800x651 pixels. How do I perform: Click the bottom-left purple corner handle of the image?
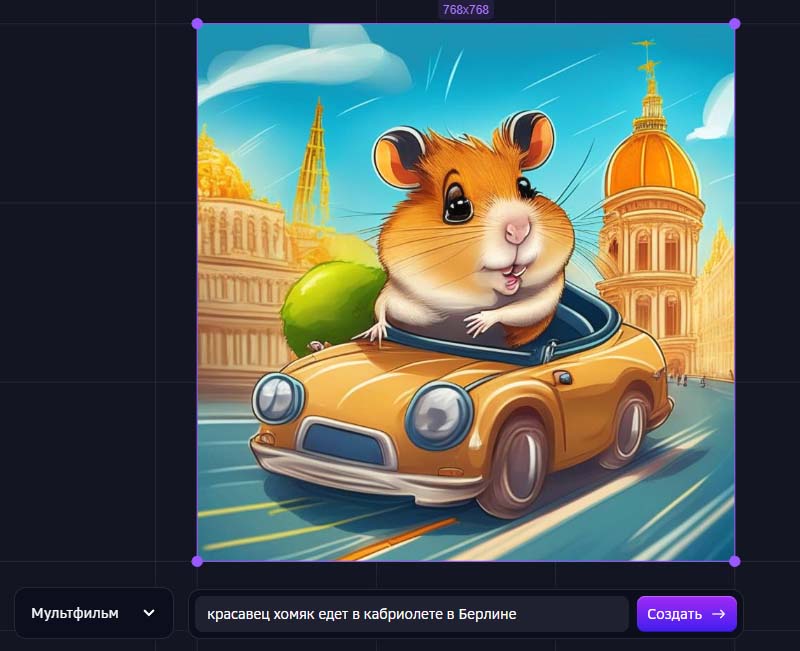click(x=197, y=561)
